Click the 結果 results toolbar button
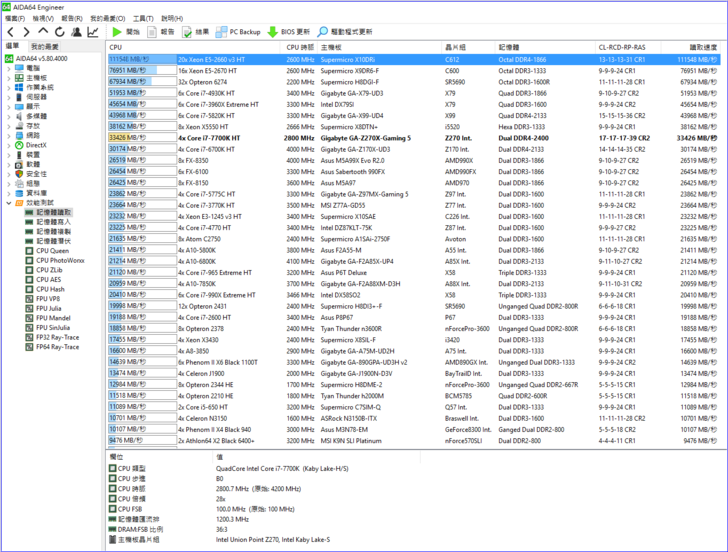Image resolution: width=728 pixels, height=552 pixels. (194, 32)
